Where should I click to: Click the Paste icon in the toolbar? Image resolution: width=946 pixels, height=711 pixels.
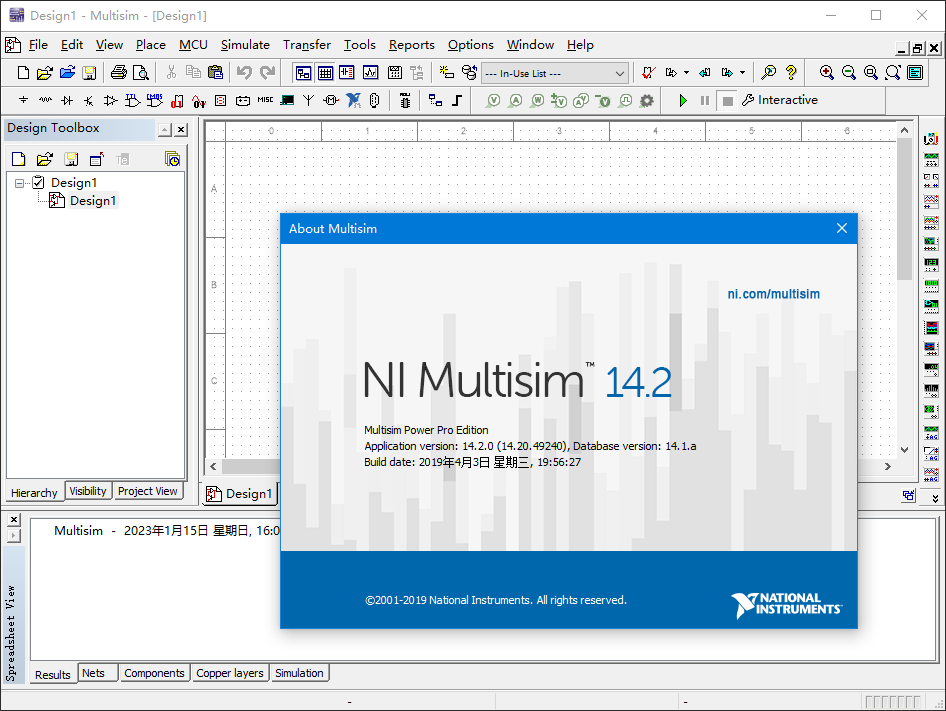pyautogui.click(x=215, y=73)
